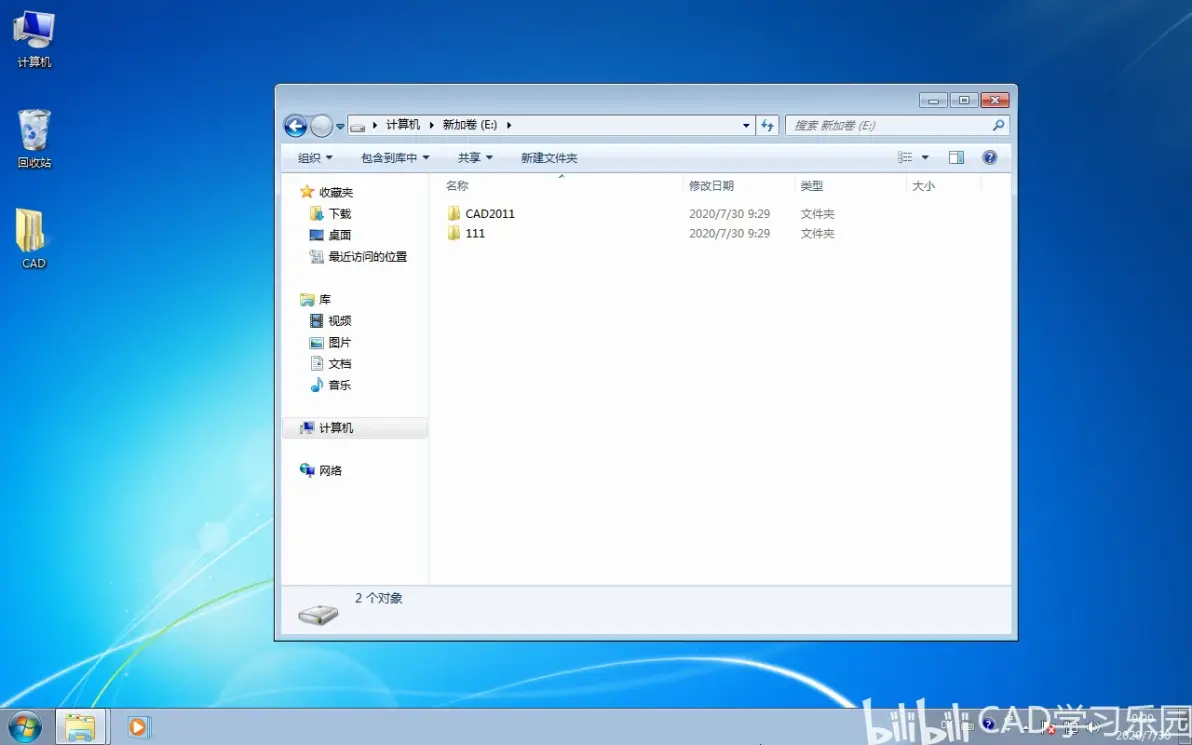Click the drive icon in the details pane
The width and height of the screenshot is (1192, 745).
pos(318,613)
